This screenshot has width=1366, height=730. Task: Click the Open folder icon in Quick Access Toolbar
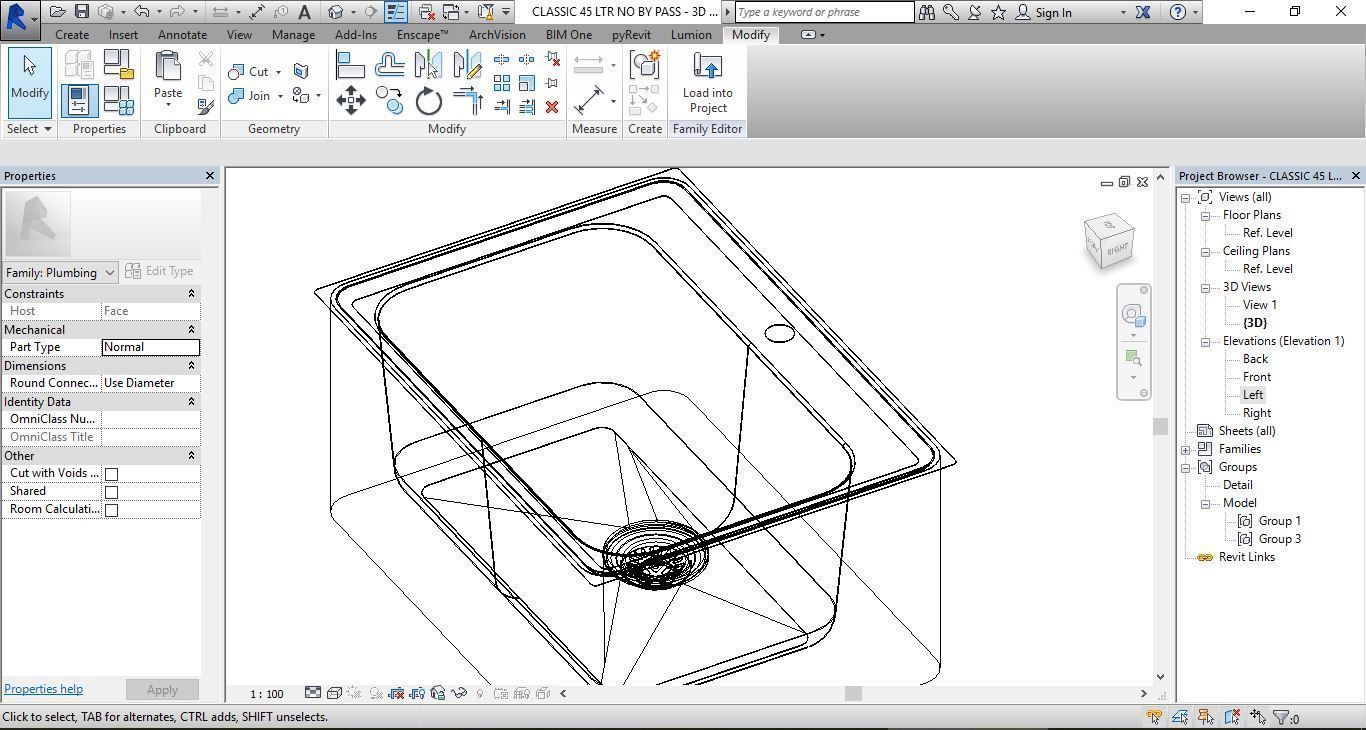coord(58,12)
